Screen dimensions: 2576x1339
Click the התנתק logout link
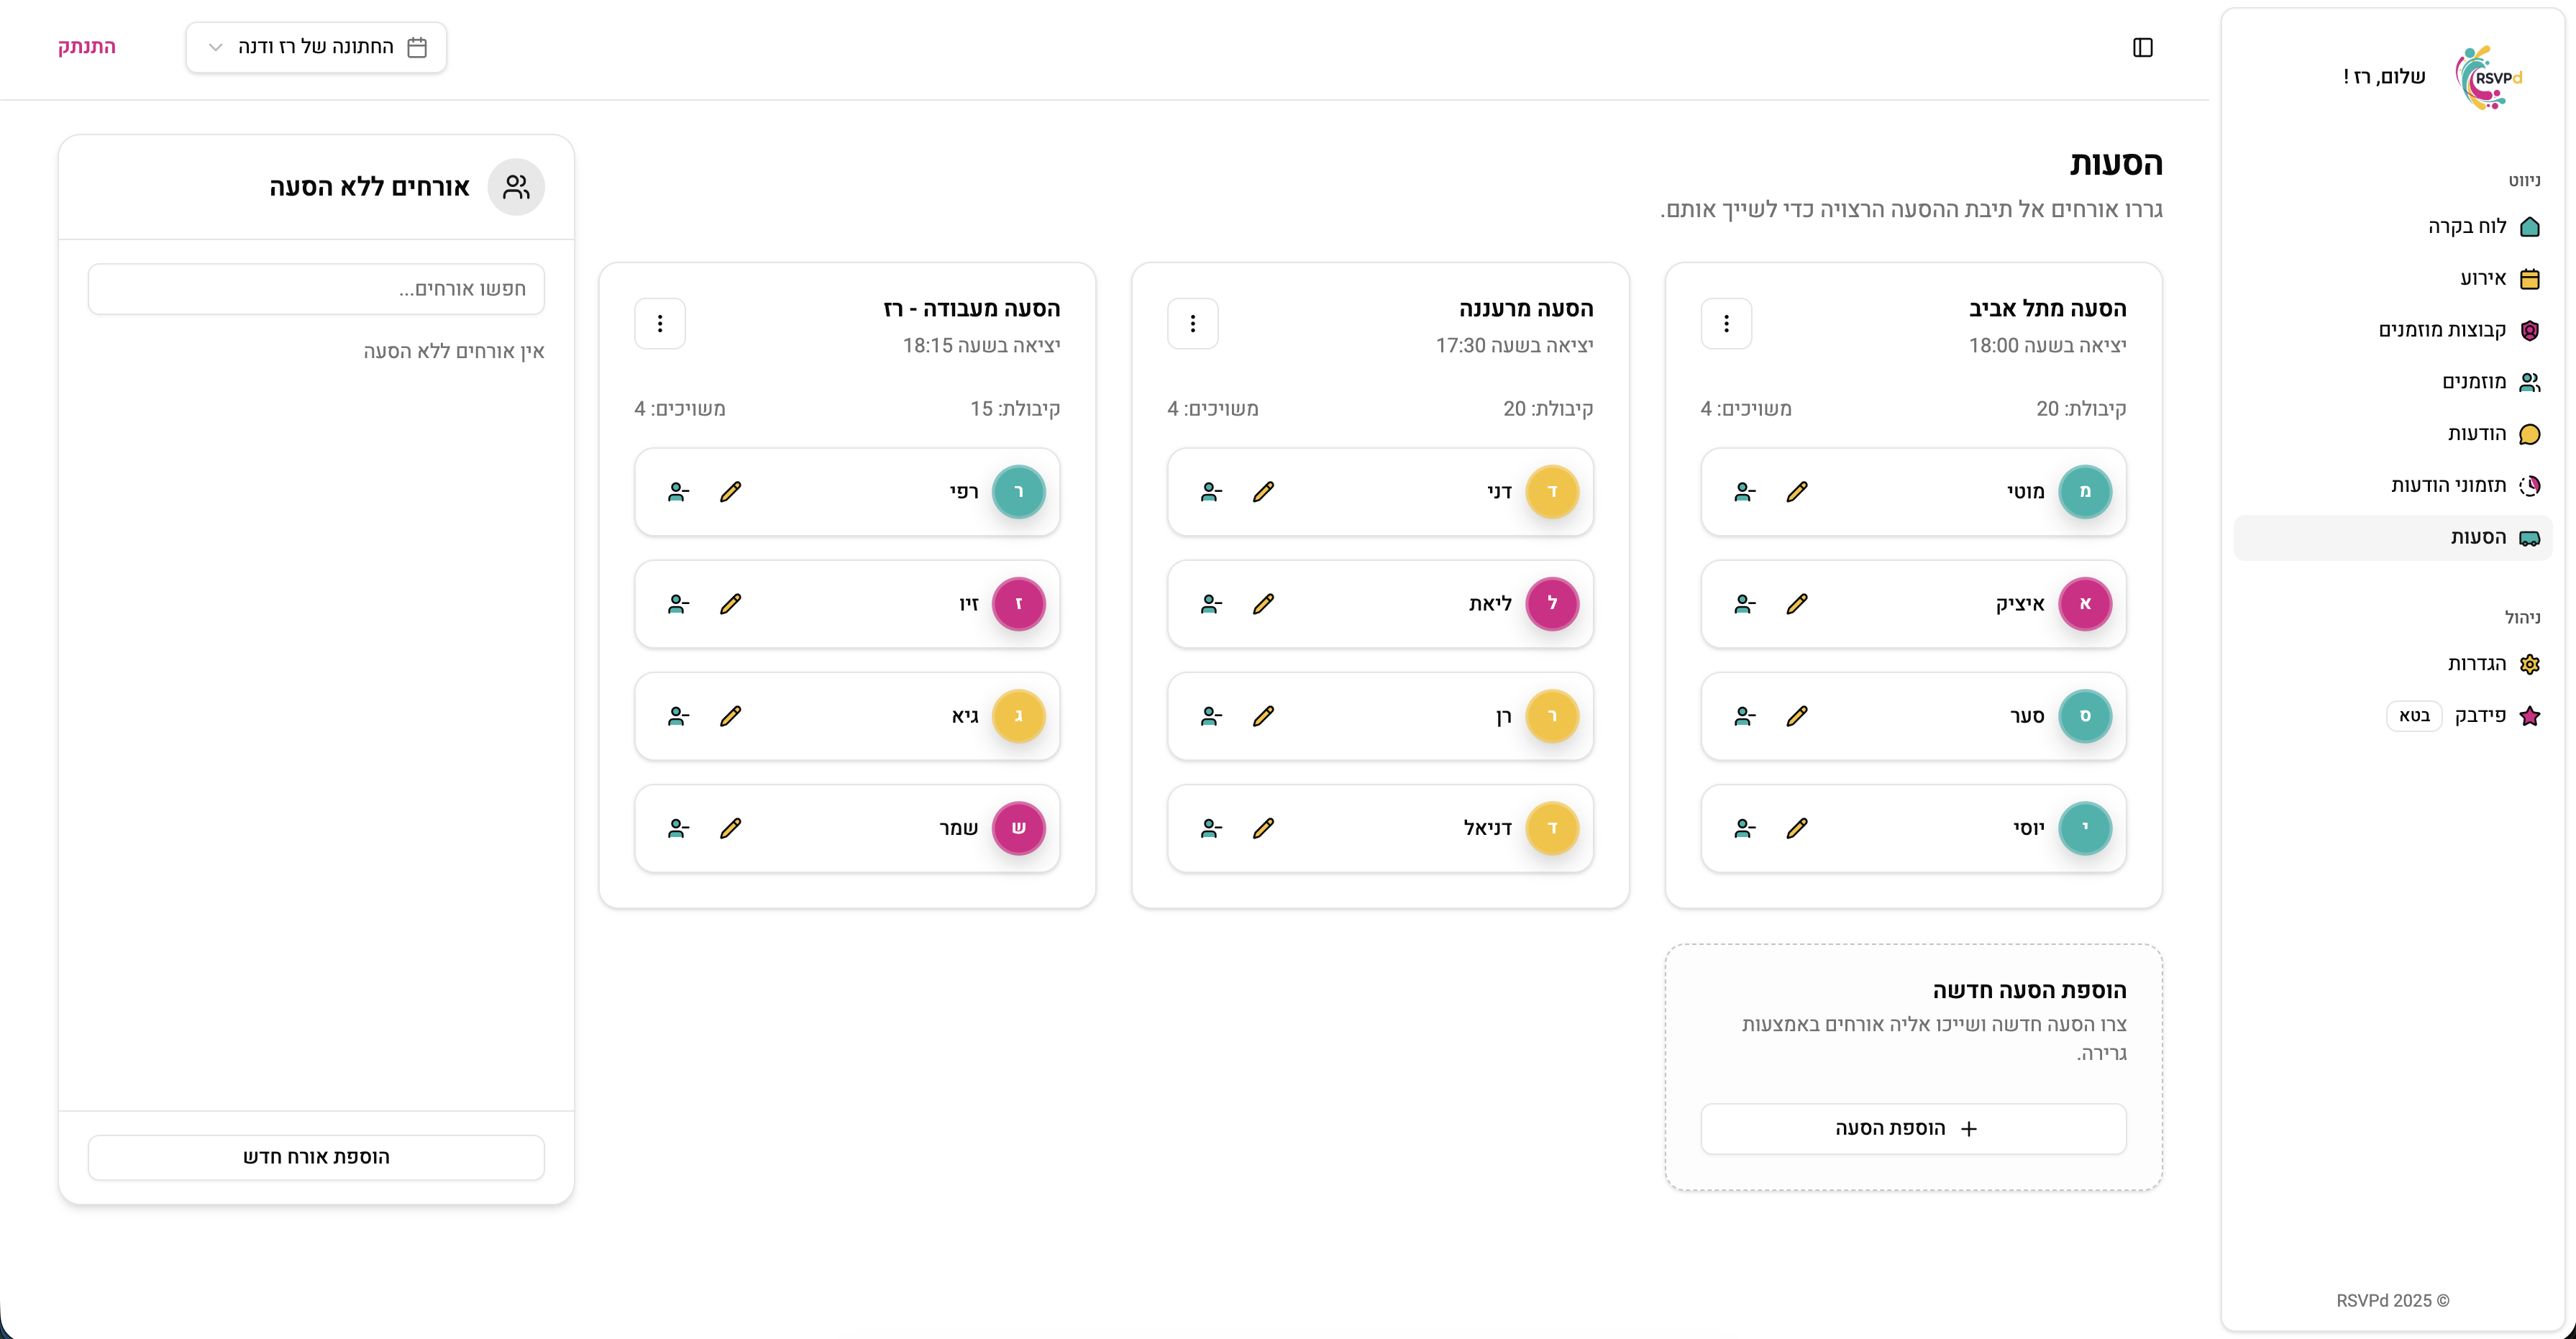(x=87, y=47)
